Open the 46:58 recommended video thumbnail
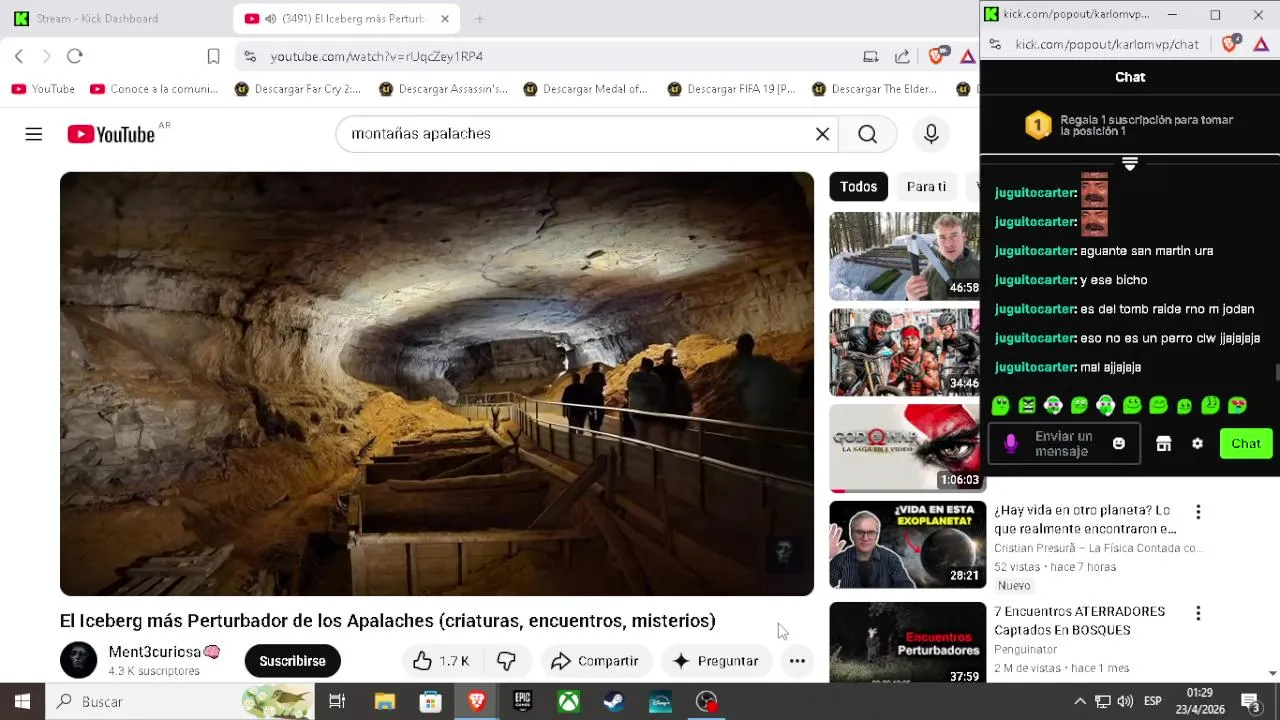Screen dimensions: 1280x720 pos(904,256)
